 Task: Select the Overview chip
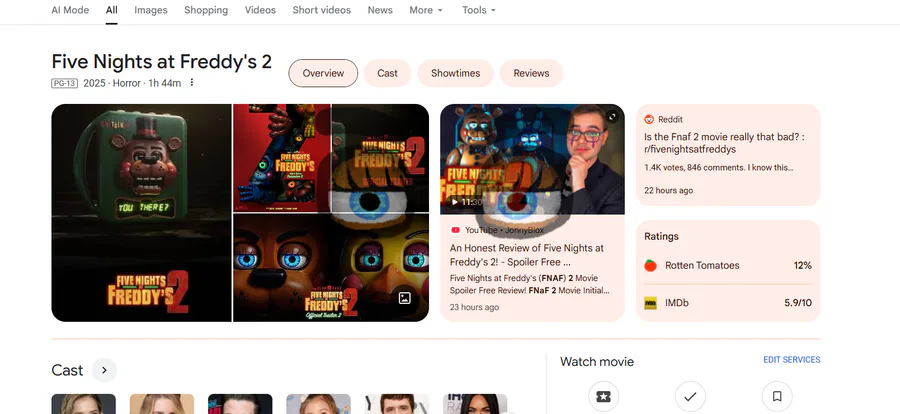point(323,73)
